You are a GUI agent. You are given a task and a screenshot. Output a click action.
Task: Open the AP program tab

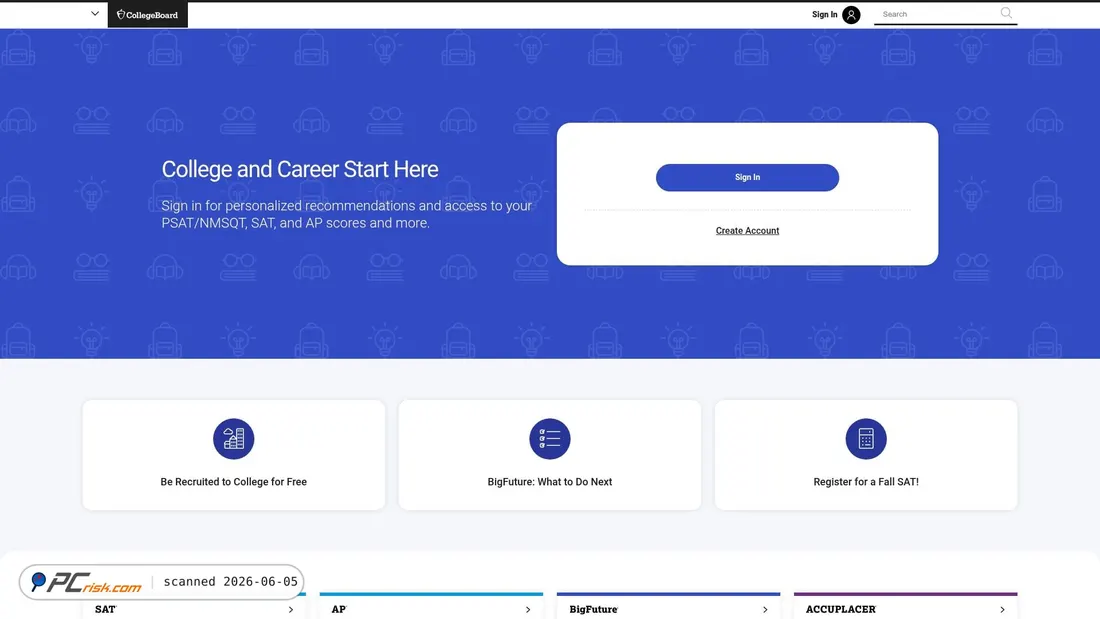431,608
